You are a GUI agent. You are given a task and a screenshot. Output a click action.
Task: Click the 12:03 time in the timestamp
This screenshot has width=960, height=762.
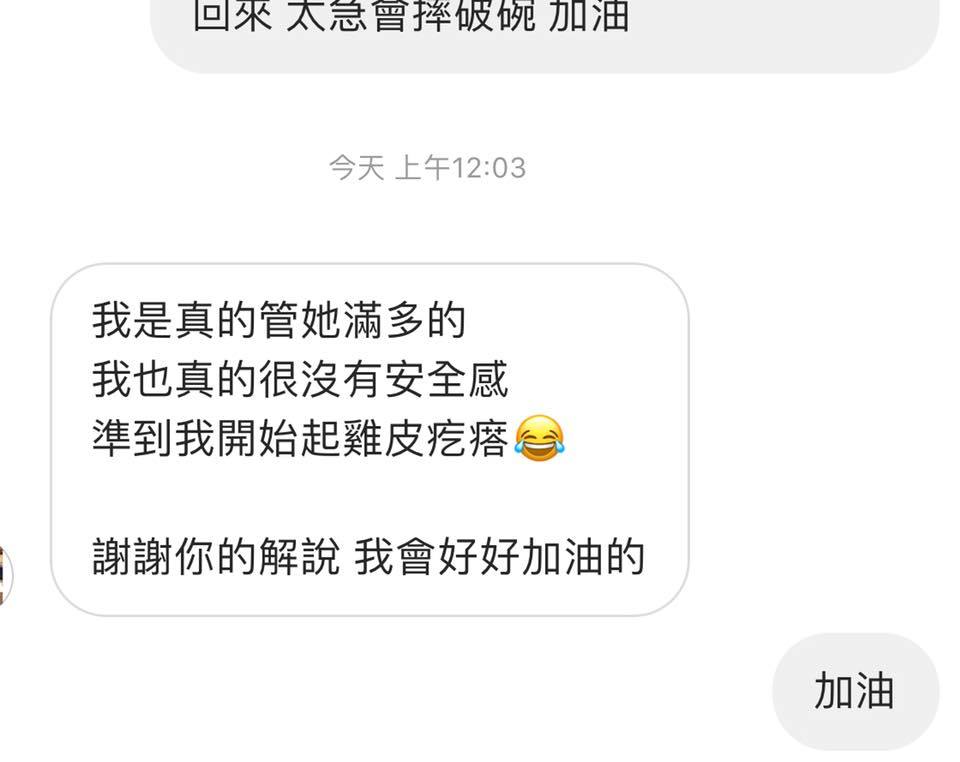tap(489, 168)
